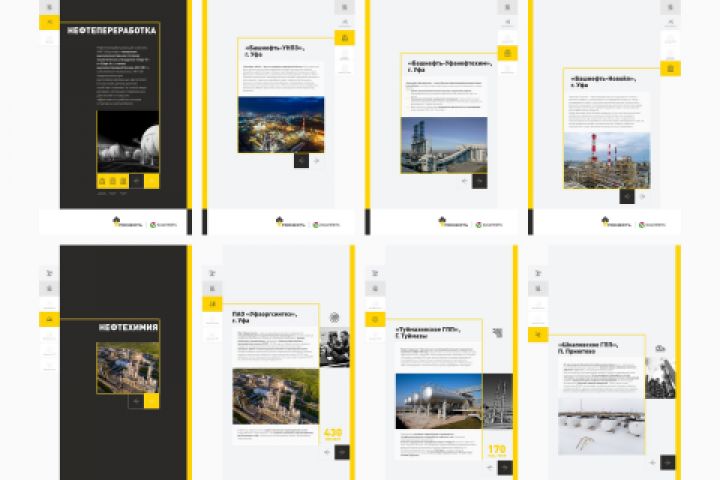Click the Rosneft logo on the Башнефть-УНПЗ screen
Viewport: 720px width, 480px height.
(x=291, y=222)
